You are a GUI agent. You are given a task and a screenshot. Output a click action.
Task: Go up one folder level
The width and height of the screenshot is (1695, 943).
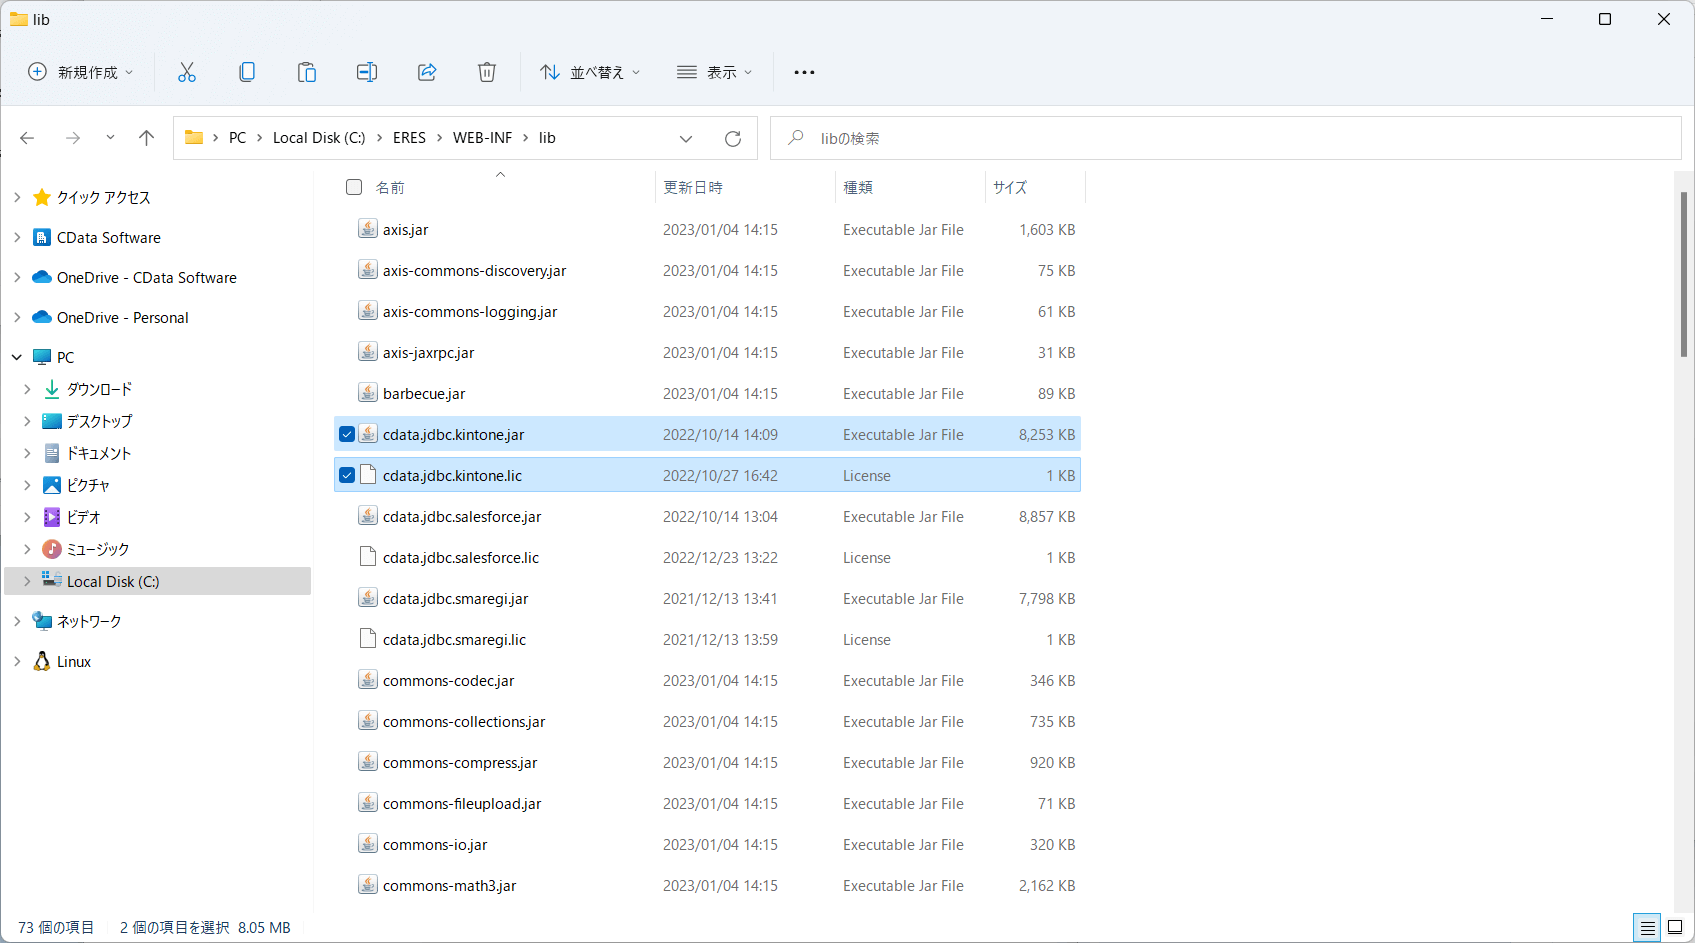[147, 138]
